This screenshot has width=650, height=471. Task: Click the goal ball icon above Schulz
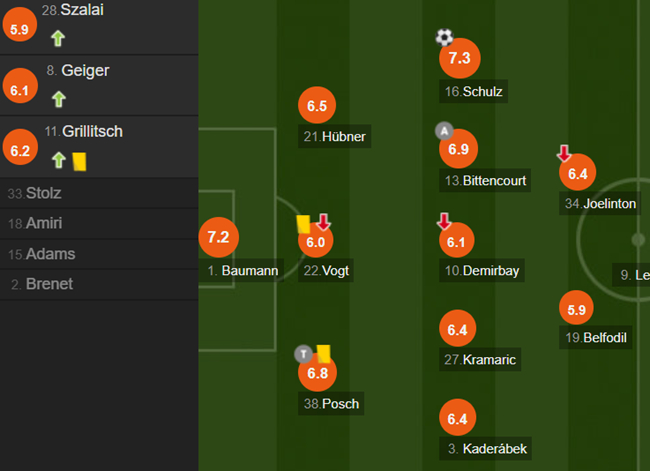coord(444,37)
